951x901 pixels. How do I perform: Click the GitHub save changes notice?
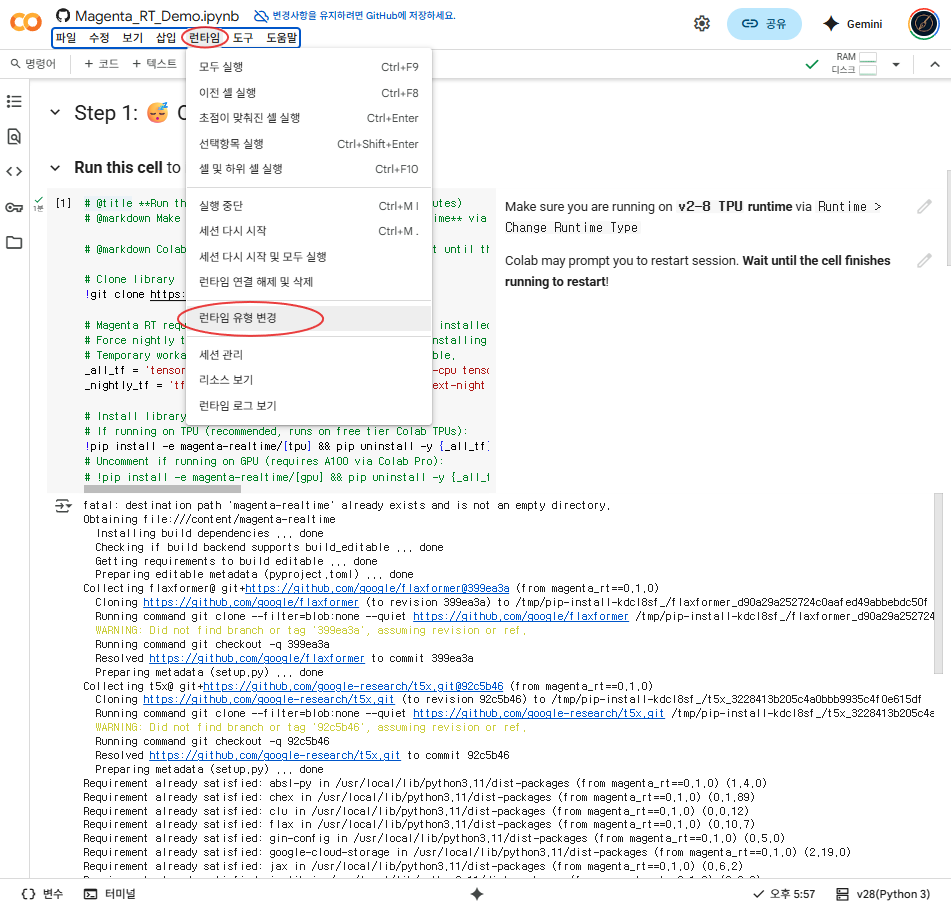355,16
